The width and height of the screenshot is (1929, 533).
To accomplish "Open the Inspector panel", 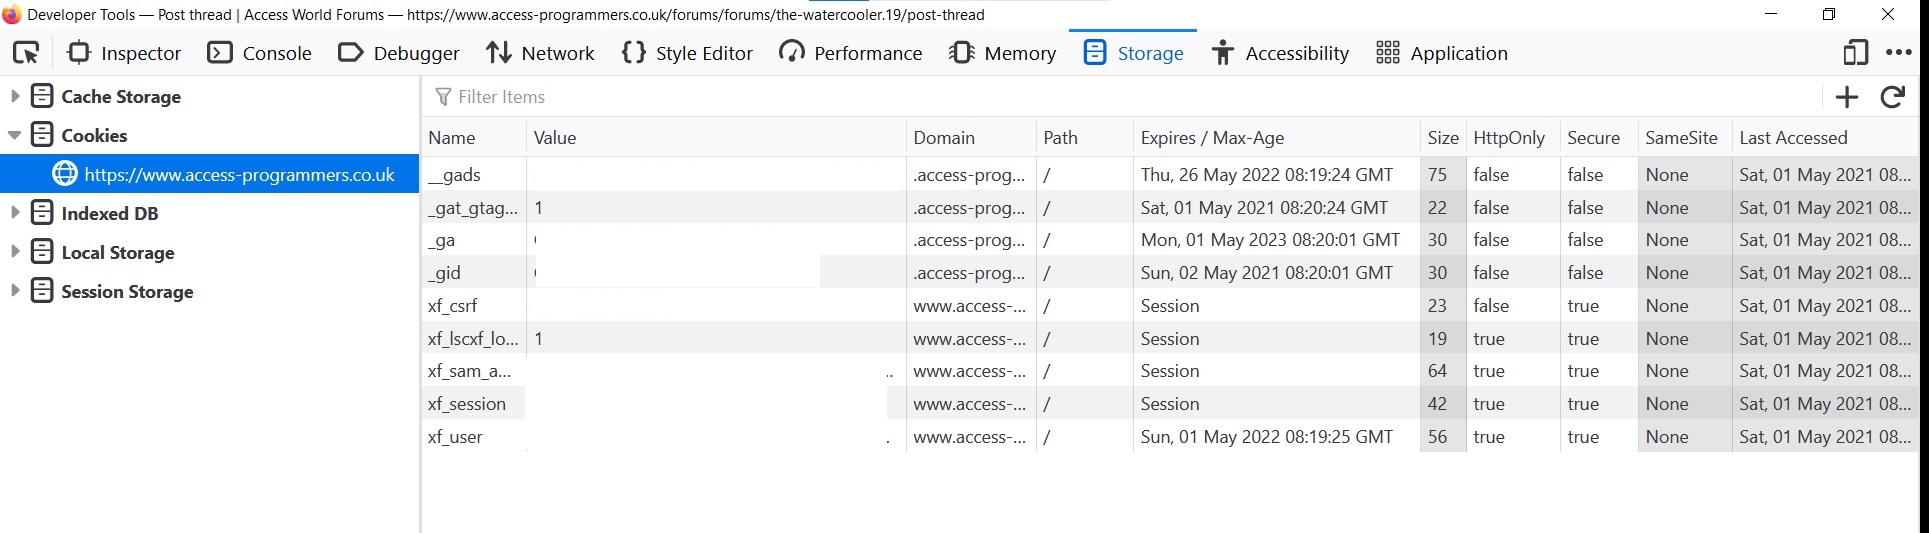I will (x=124, y=53).
